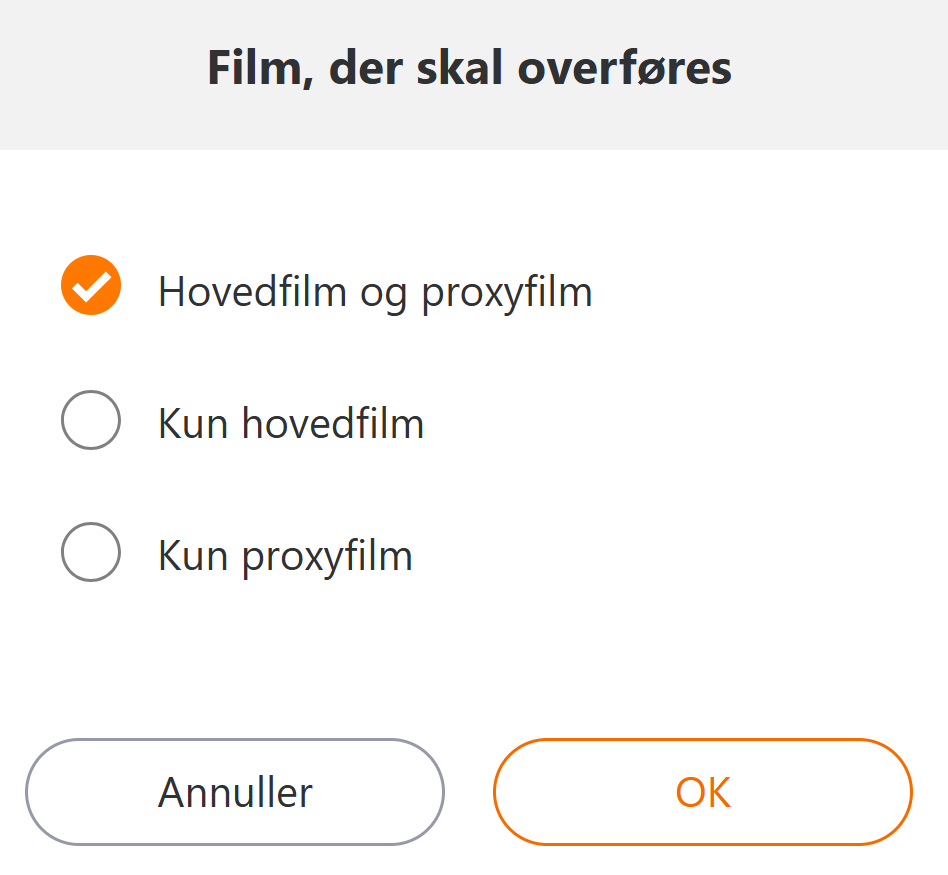Click the checked 'Hovedfilm og proxyfilm' radio button
Screen dimensions: 948x875
point(91,286)
